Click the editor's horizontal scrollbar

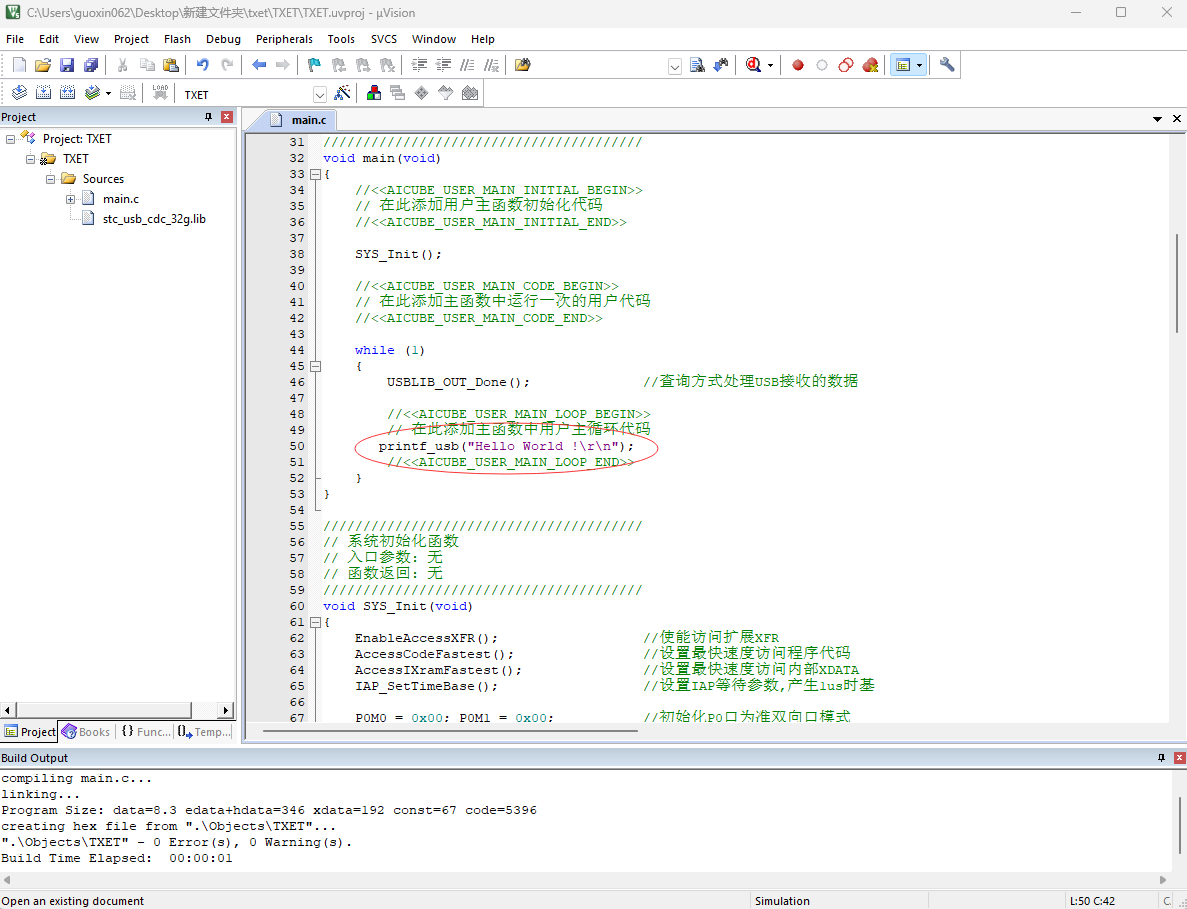(x=450, y=730)
